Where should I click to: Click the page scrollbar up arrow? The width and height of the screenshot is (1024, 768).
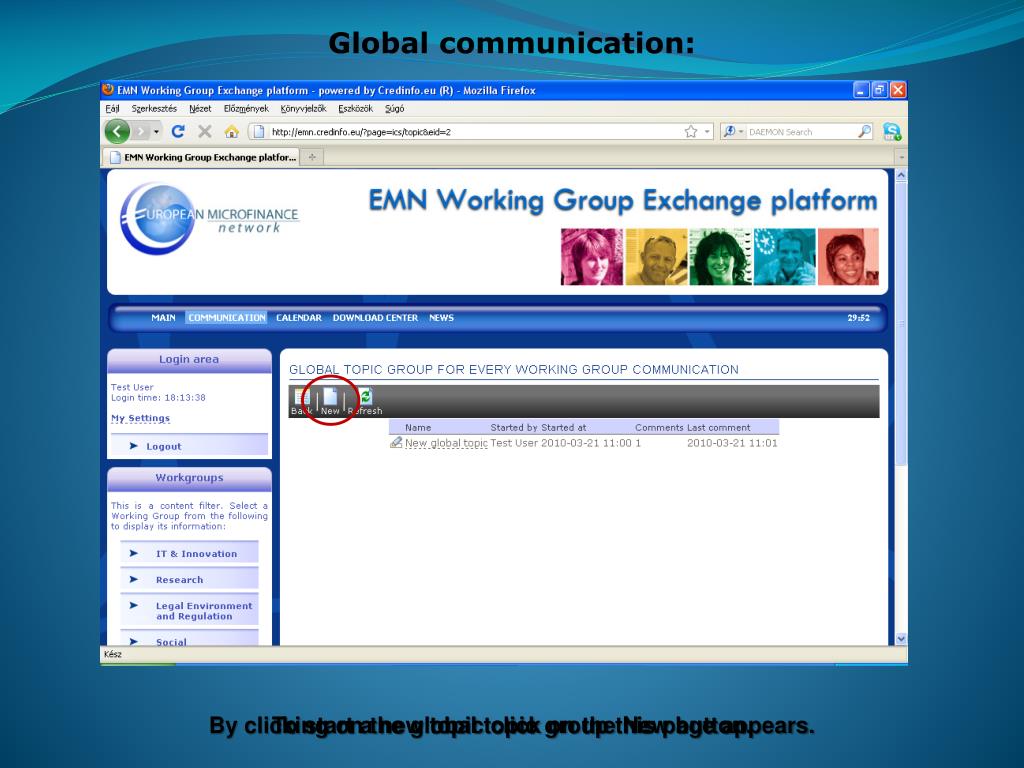[x=901, y=175]
